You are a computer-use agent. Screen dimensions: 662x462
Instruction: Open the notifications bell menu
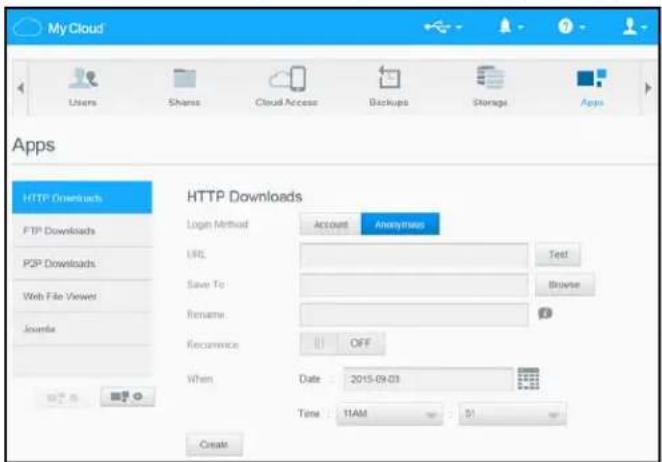point(511,27)
